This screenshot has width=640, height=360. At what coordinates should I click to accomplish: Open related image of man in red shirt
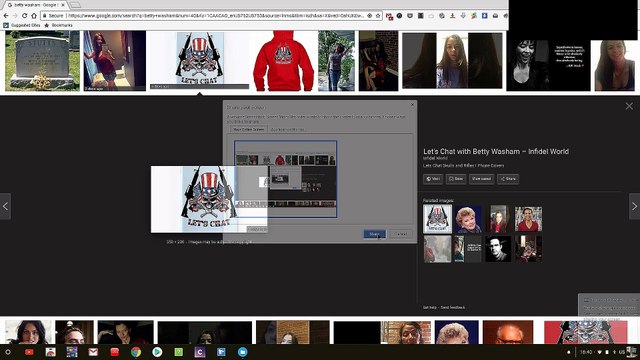click(528, 219)
